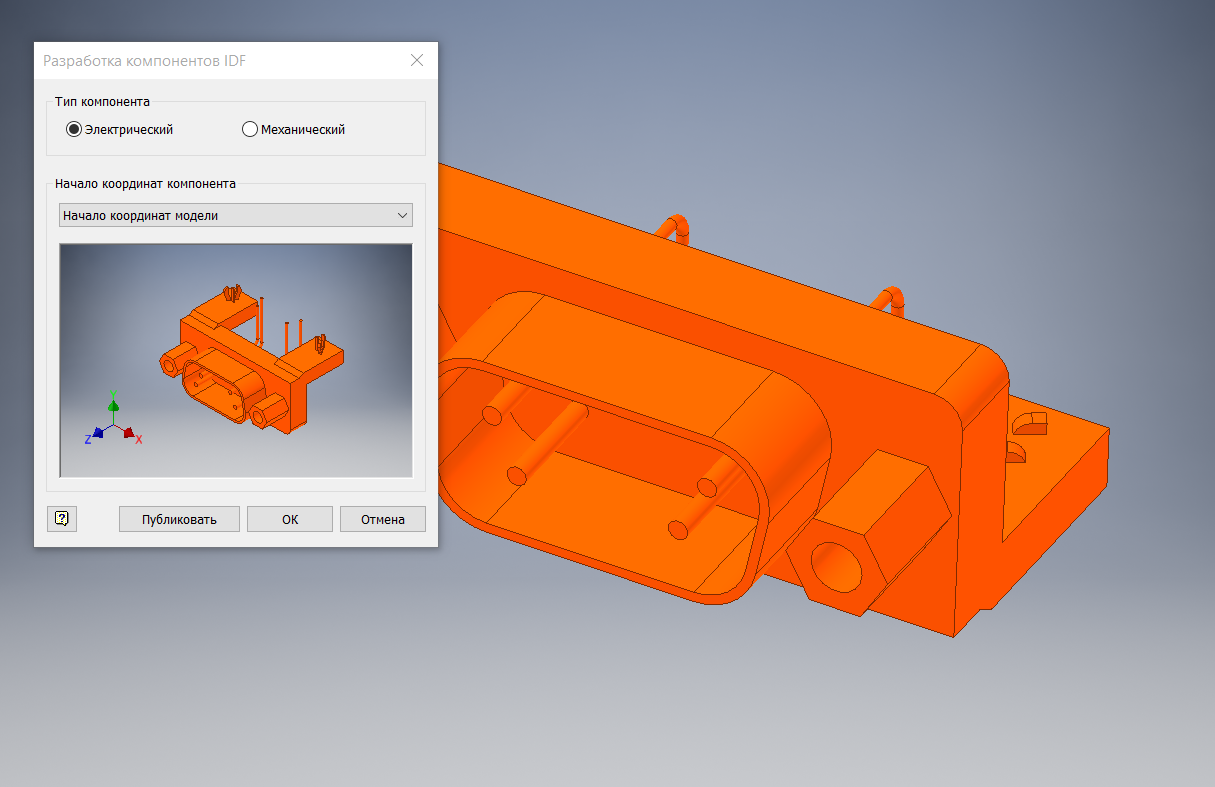The height and width of the screenshot is (787, 1215).
Task: Expand the component origin combo box chevron
Action: (403, 214)
